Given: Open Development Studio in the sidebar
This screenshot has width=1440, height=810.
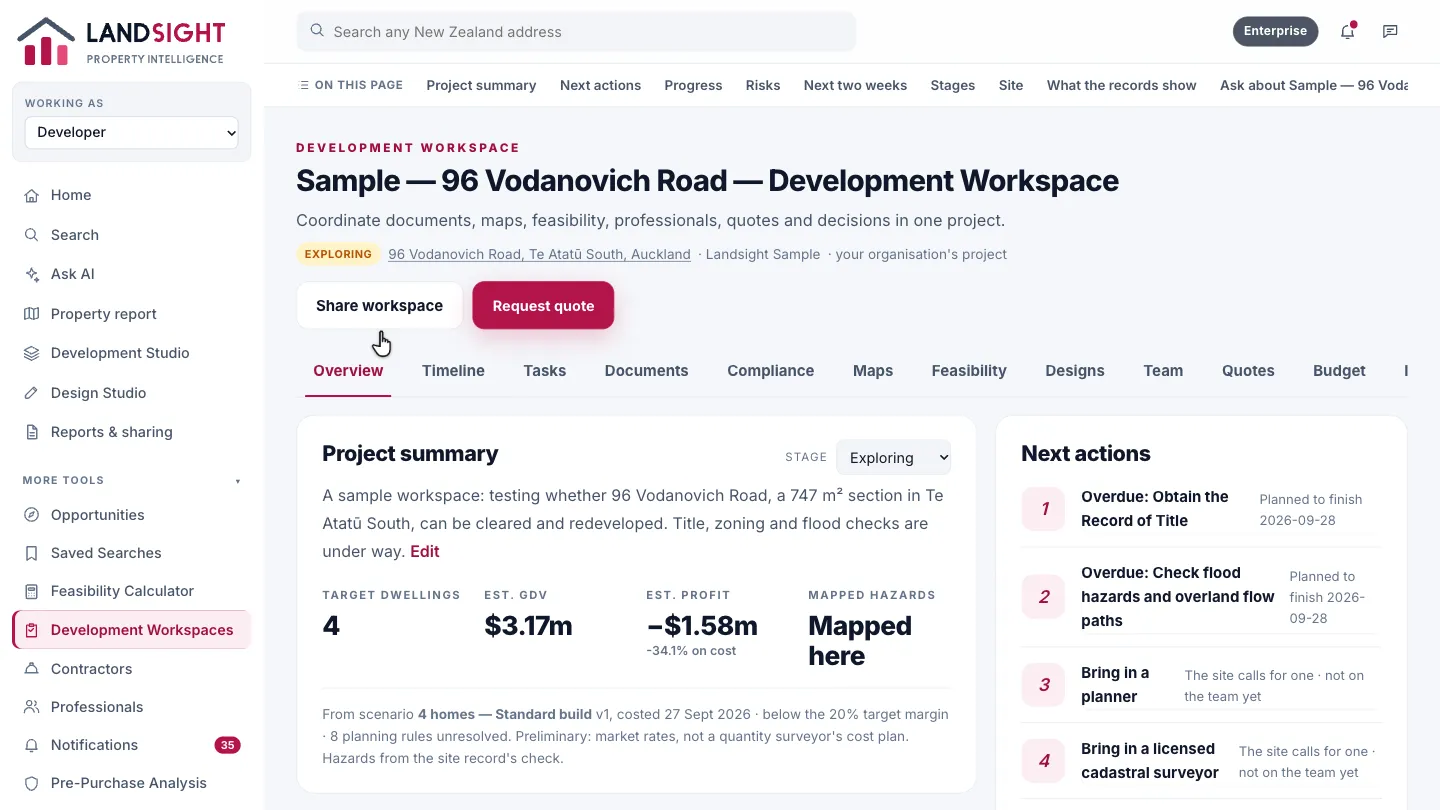Looking at the screenshot, I should click(x=131, y=353).
